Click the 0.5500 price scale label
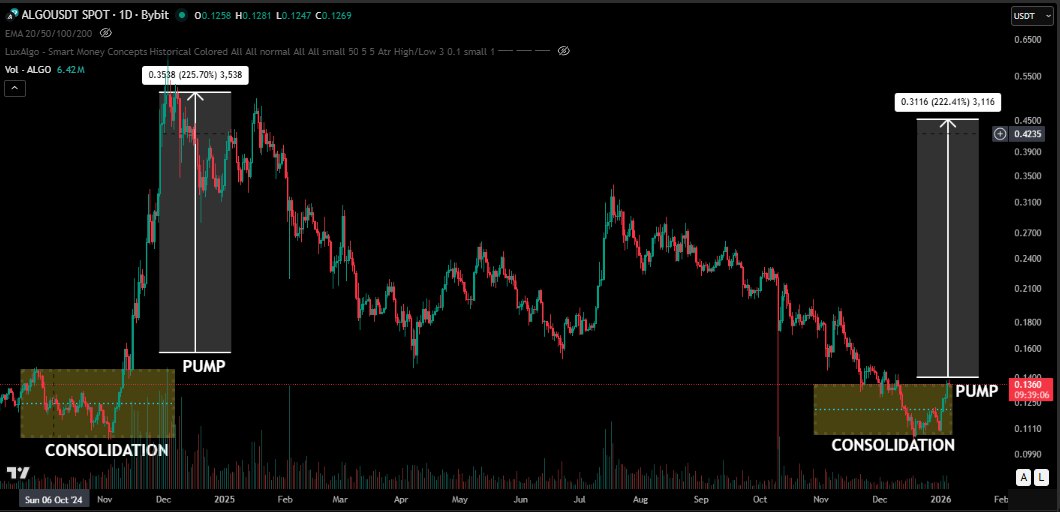 1028,77
